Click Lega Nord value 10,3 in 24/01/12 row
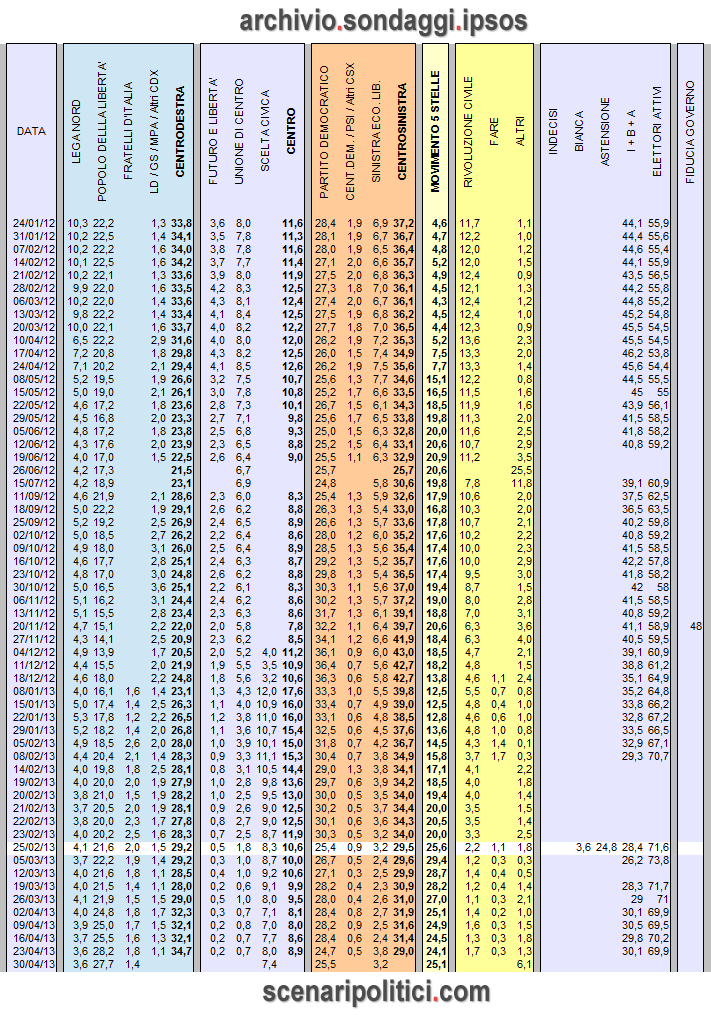Viewport: 711px width, 1015px height. [77, 223]
